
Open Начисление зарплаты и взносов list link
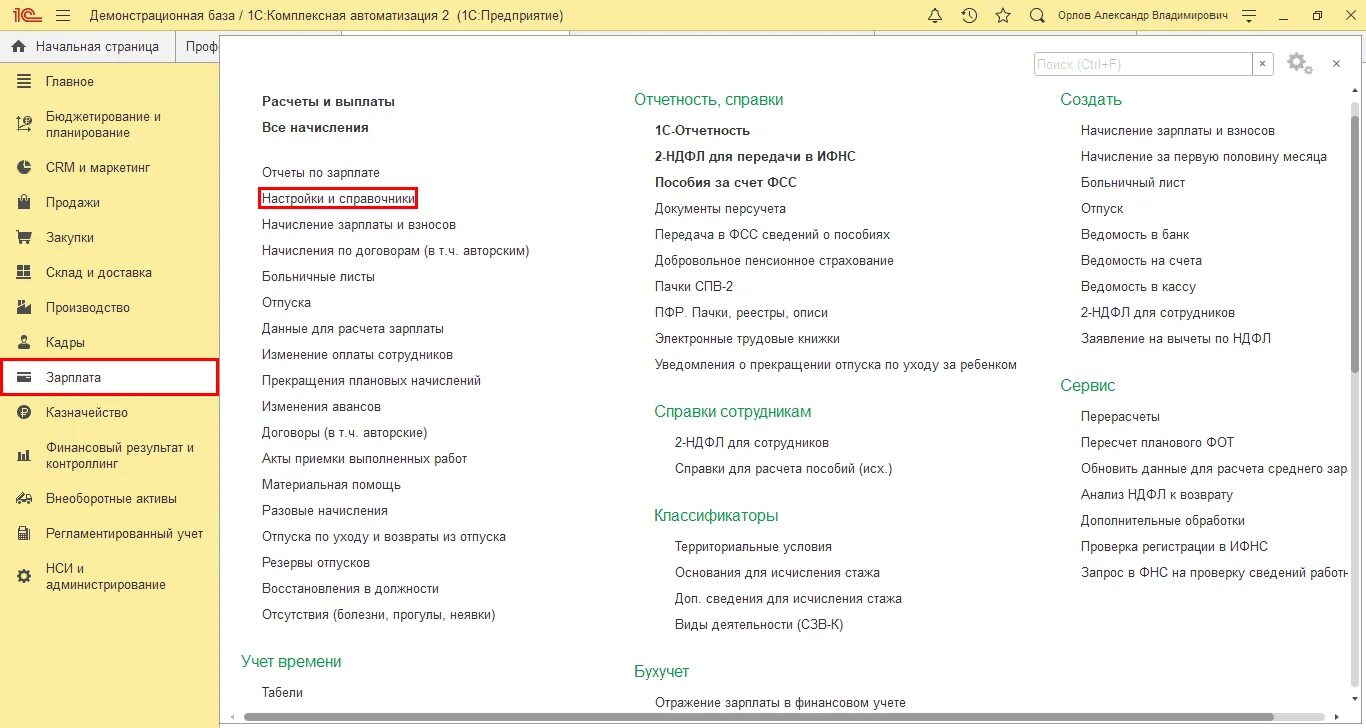point(359,225)
